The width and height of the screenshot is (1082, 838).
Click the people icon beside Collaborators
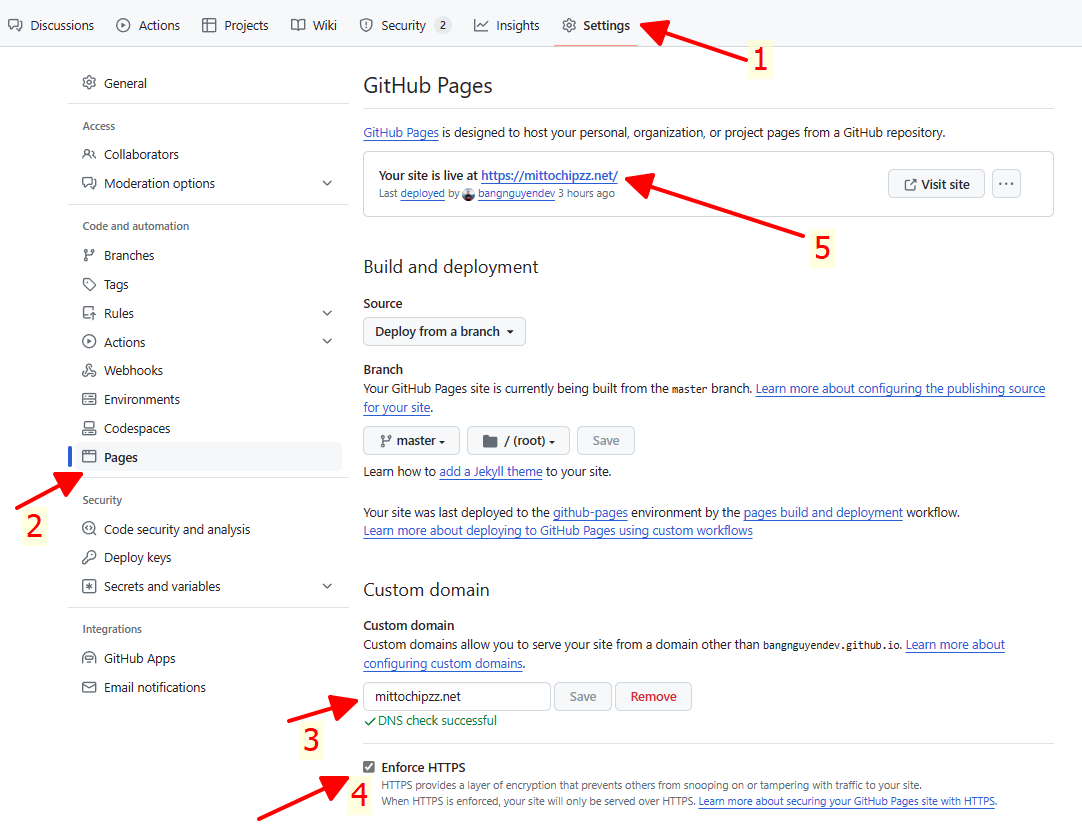(89, 154)
